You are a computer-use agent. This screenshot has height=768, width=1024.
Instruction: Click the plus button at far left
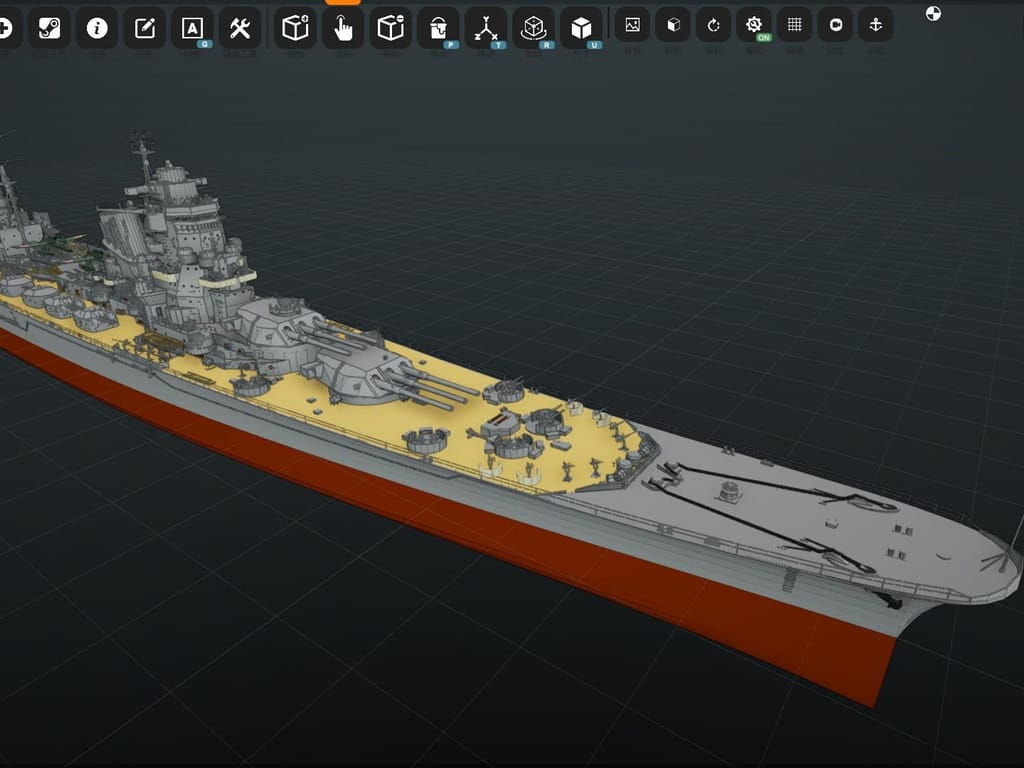coord(5,27)
